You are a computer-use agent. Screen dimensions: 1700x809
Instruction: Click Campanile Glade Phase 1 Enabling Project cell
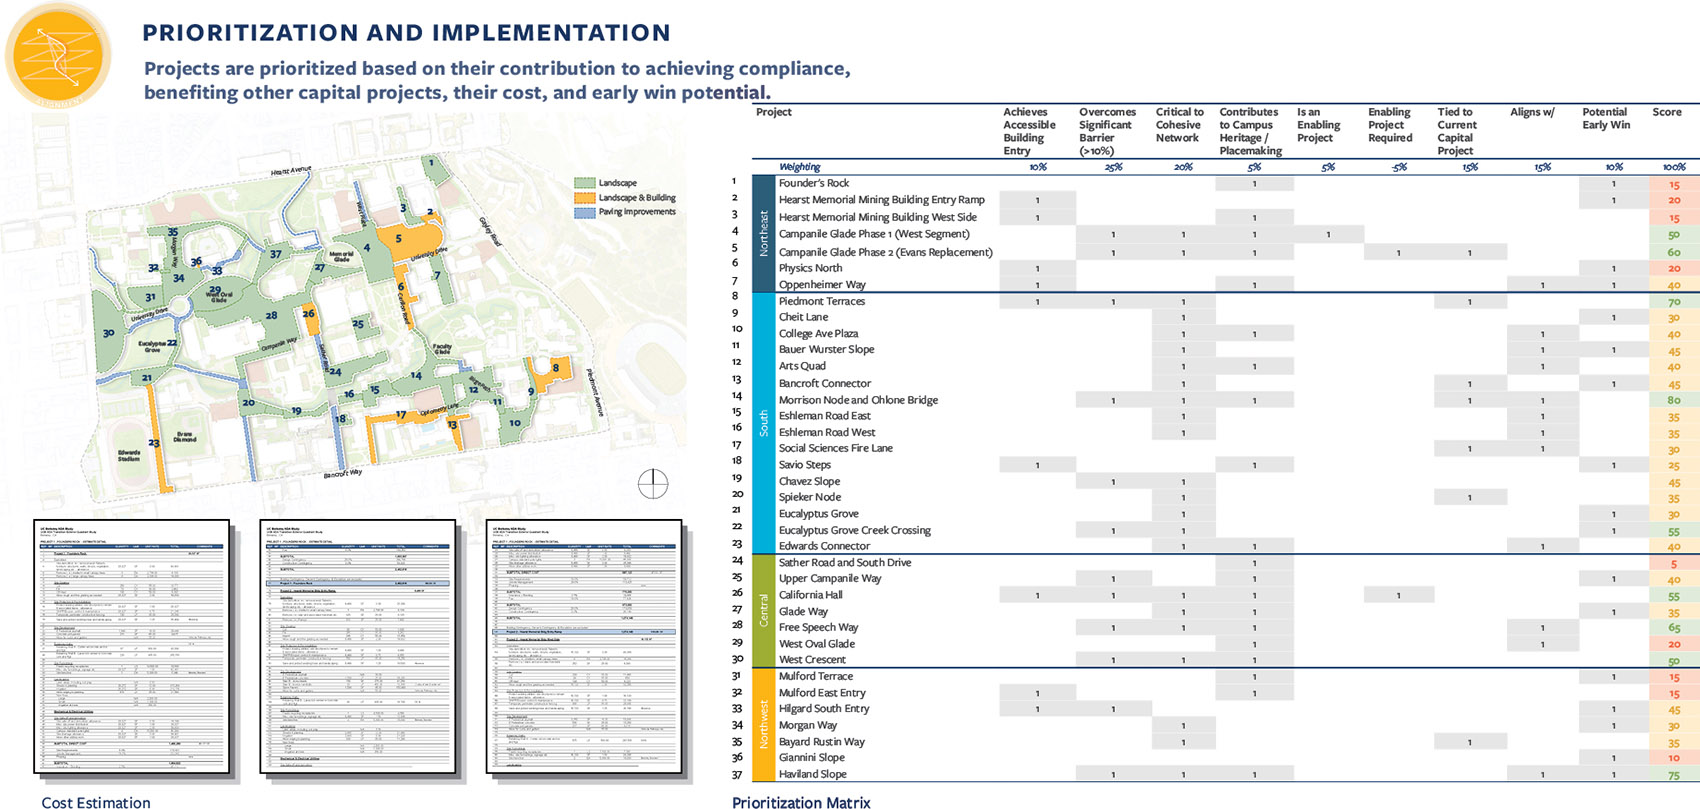point(1328,234)
